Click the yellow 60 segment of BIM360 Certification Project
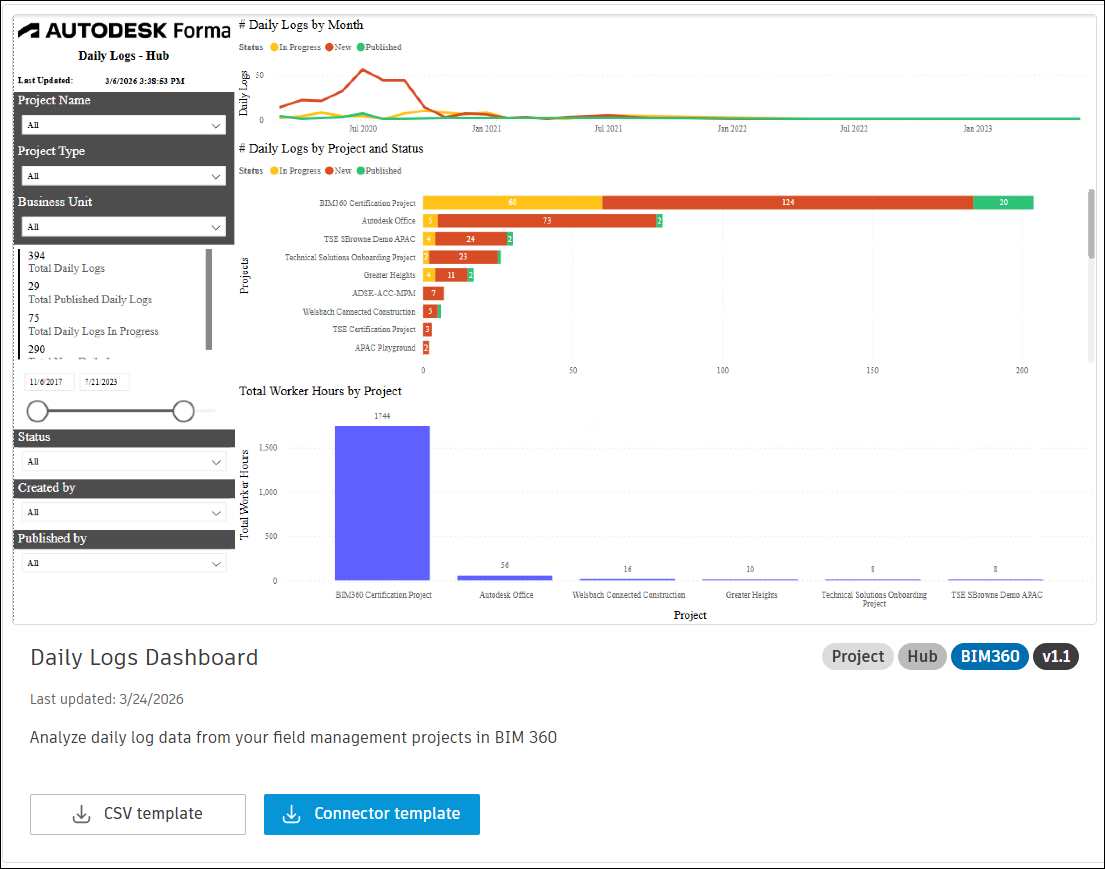This screenshot has width=1105, height=869. (x=512, y=202)
